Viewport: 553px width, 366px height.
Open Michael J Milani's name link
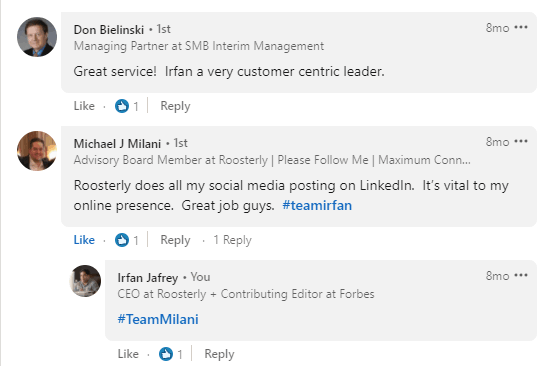pos(117,144)
